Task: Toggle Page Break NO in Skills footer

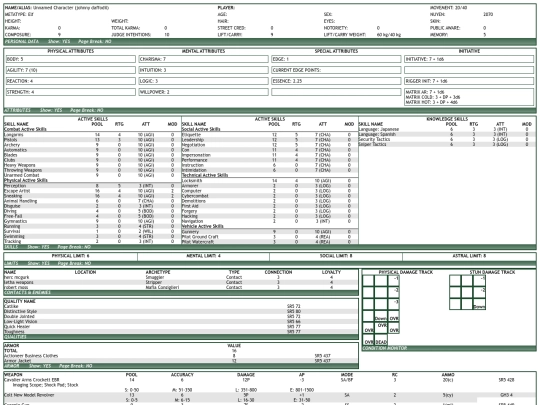Action: pos(74,247)
